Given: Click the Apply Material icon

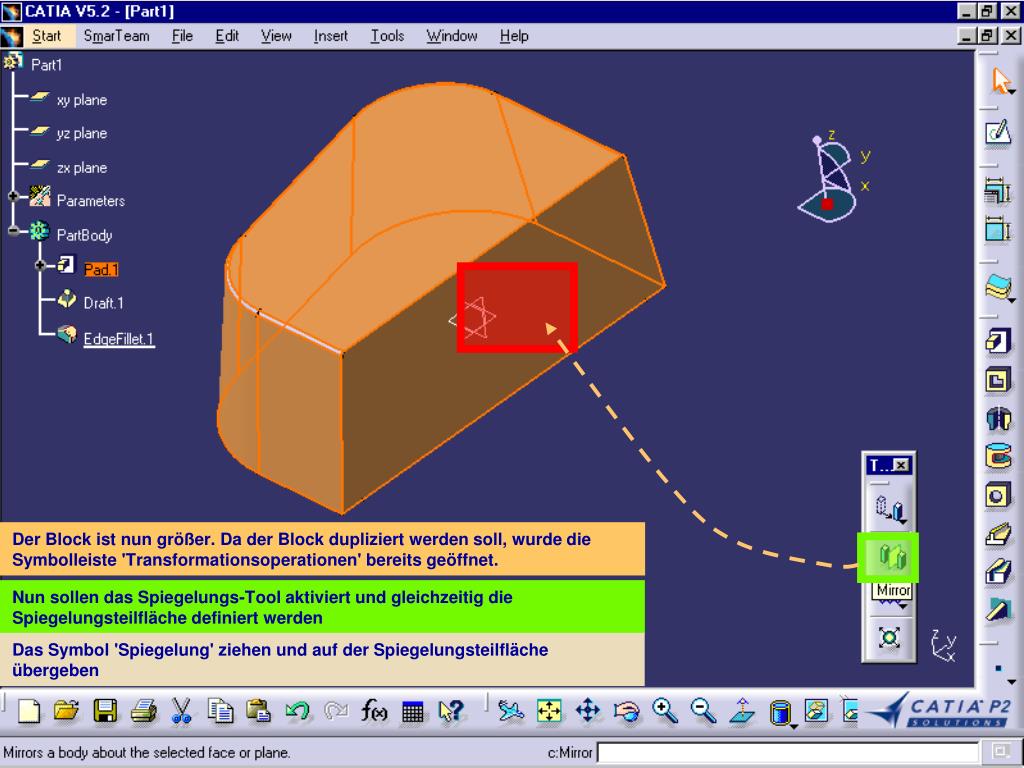Looking at the screenshot, I should (998, 286).
